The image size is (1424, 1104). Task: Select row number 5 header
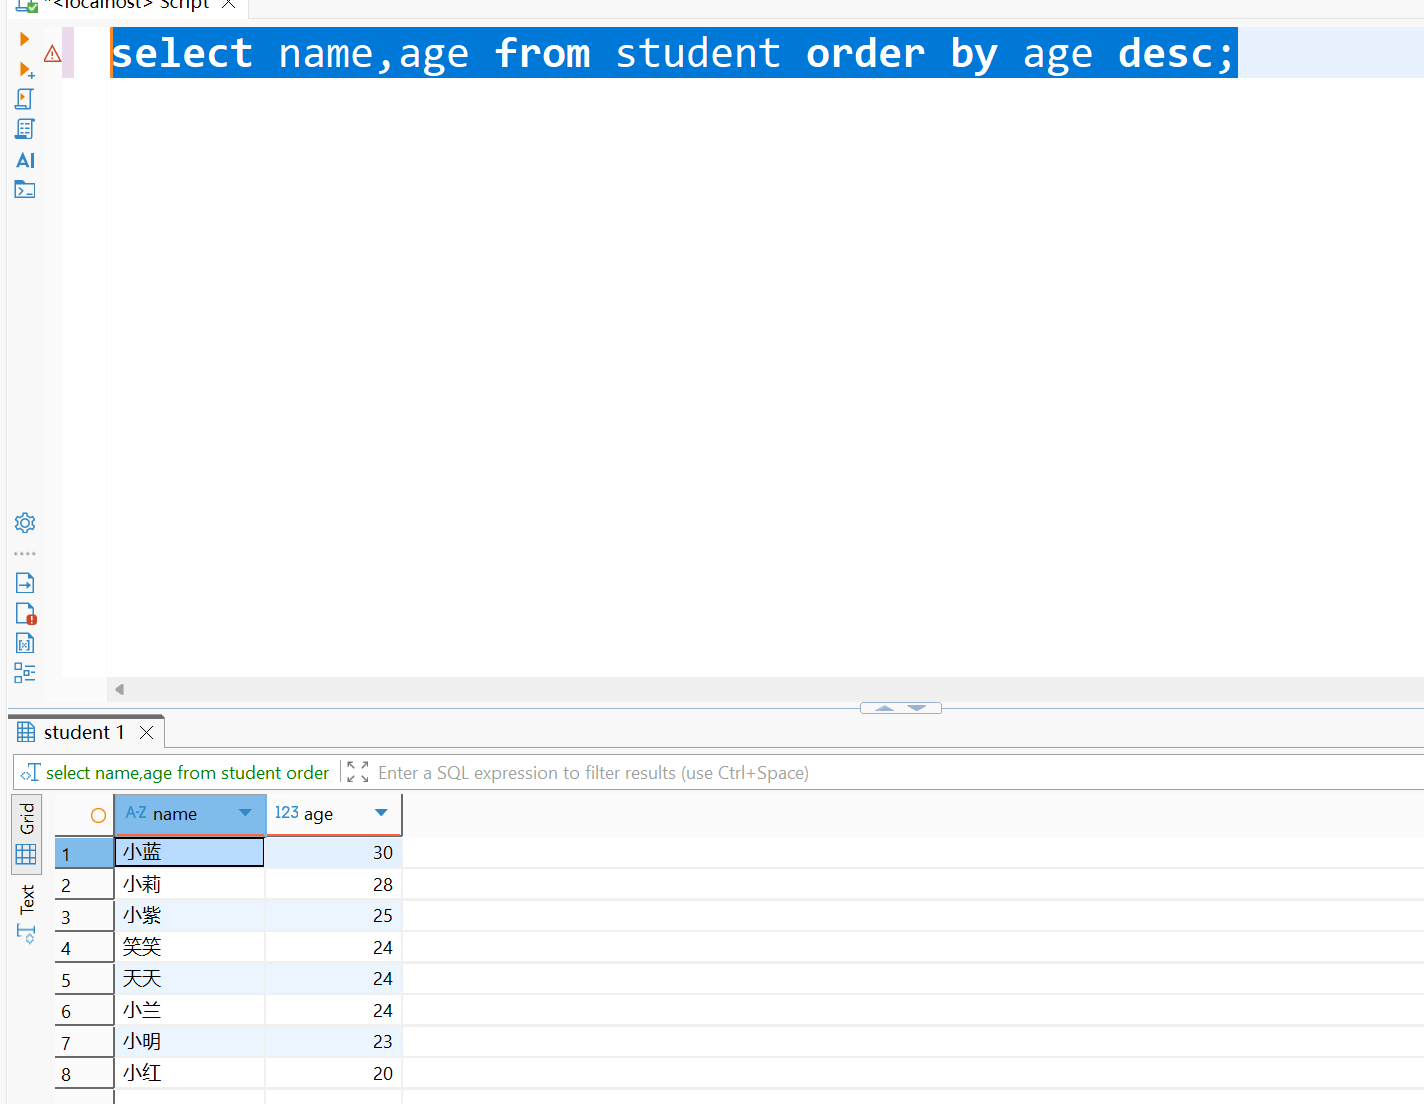(x=85, y=979)
